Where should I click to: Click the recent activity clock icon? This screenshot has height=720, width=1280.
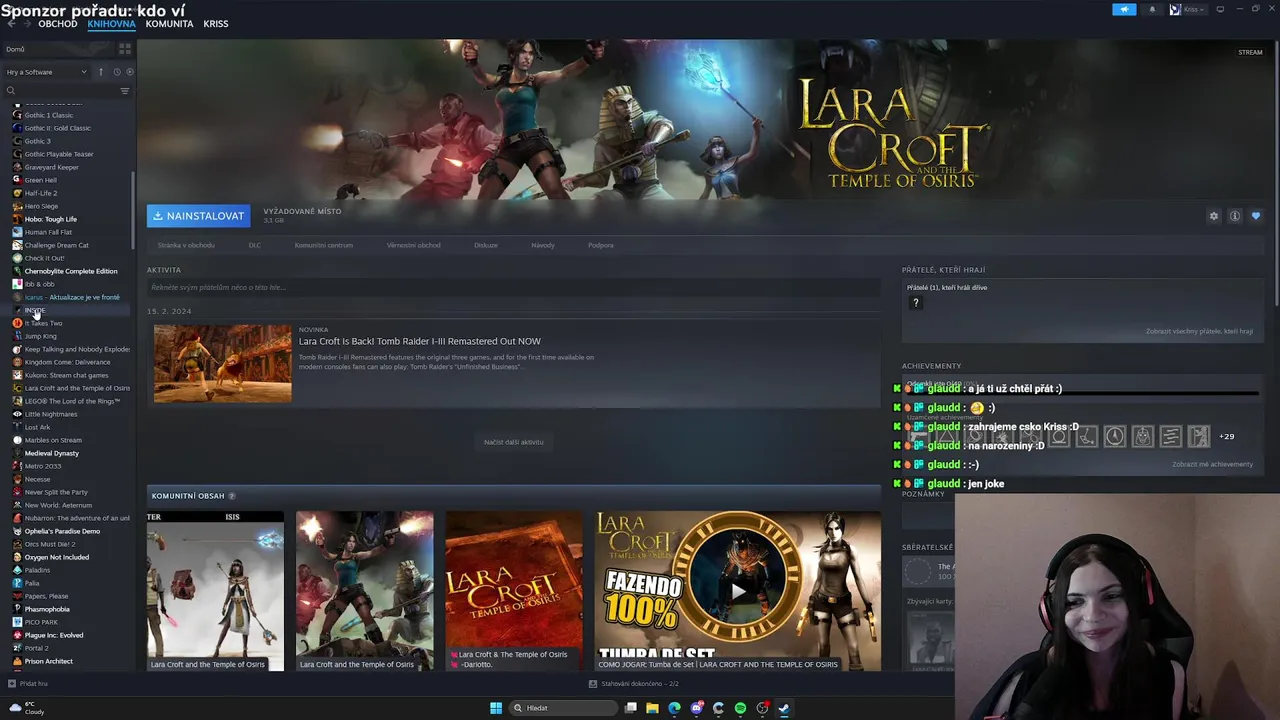click(117, 72)
